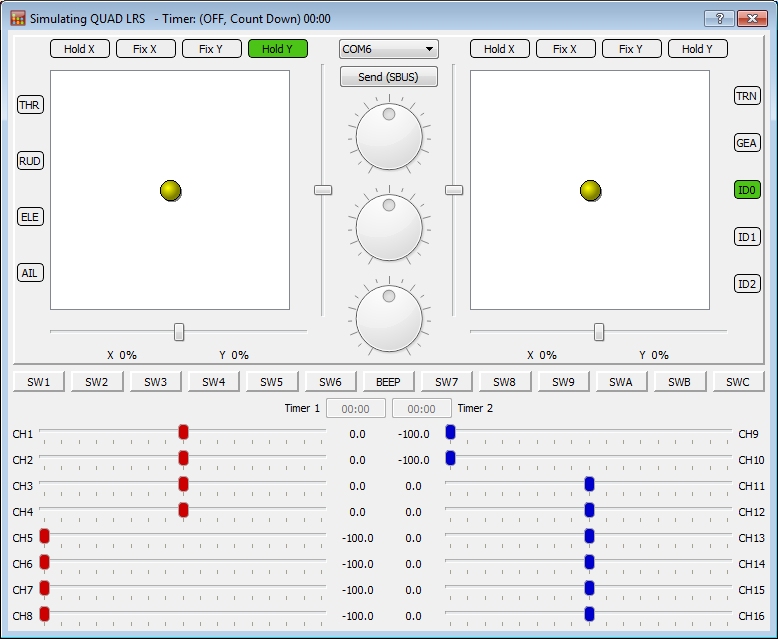Select the ID1 flight mode
The height and width of the screenshot is (639, 778).
747,237
